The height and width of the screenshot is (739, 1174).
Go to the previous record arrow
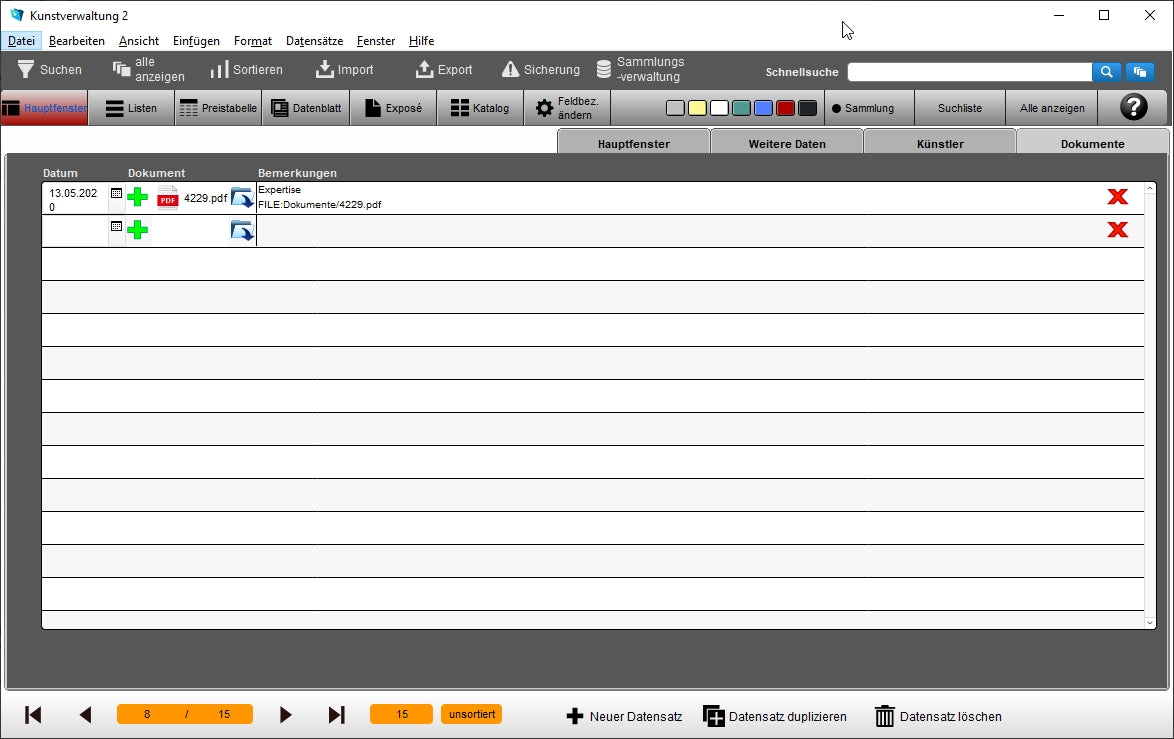point(85,715)
